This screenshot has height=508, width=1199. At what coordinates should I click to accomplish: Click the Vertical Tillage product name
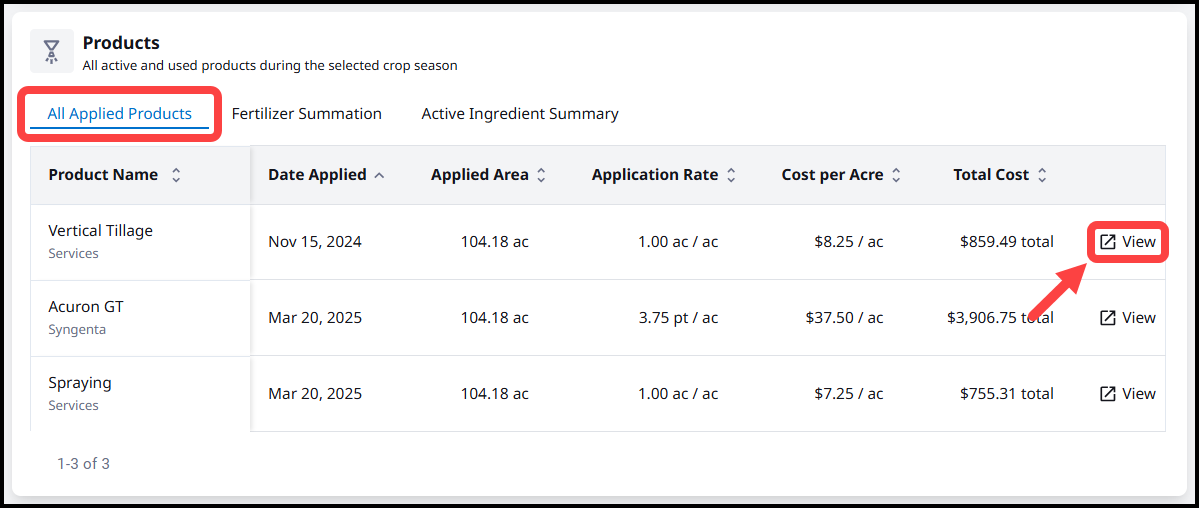(100, 231)
